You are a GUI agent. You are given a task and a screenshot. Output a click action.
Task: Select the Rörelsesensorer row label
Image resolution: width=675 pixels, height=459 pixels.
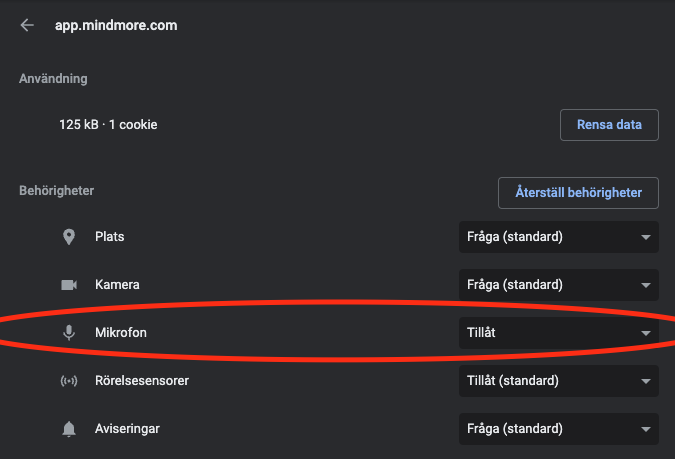tap(141, 381)
